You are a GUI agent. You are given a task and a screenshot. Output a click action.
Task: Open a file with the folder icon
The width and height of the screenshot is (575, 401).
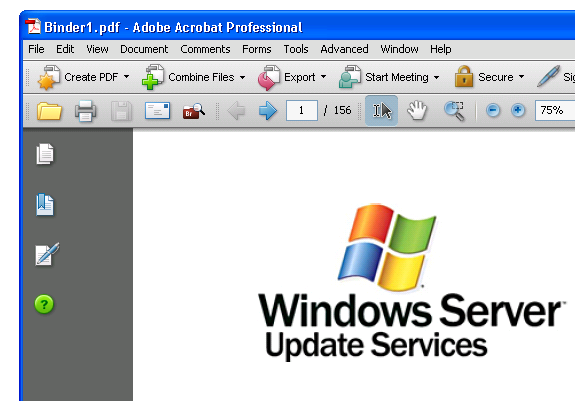[49, 111]
